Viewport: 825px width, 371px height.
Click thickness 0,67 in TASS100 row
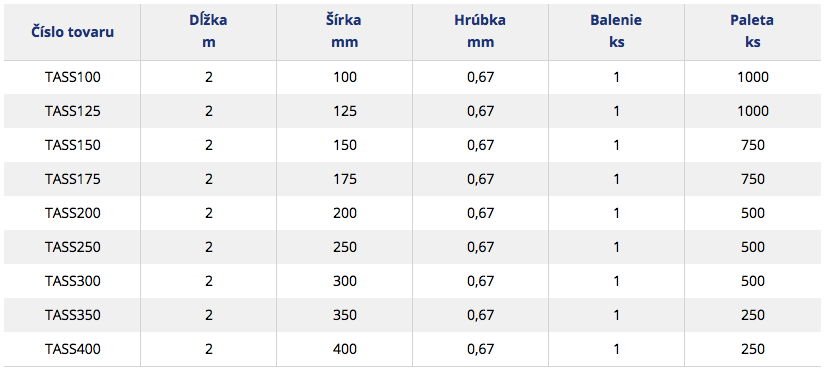[480, 77]
